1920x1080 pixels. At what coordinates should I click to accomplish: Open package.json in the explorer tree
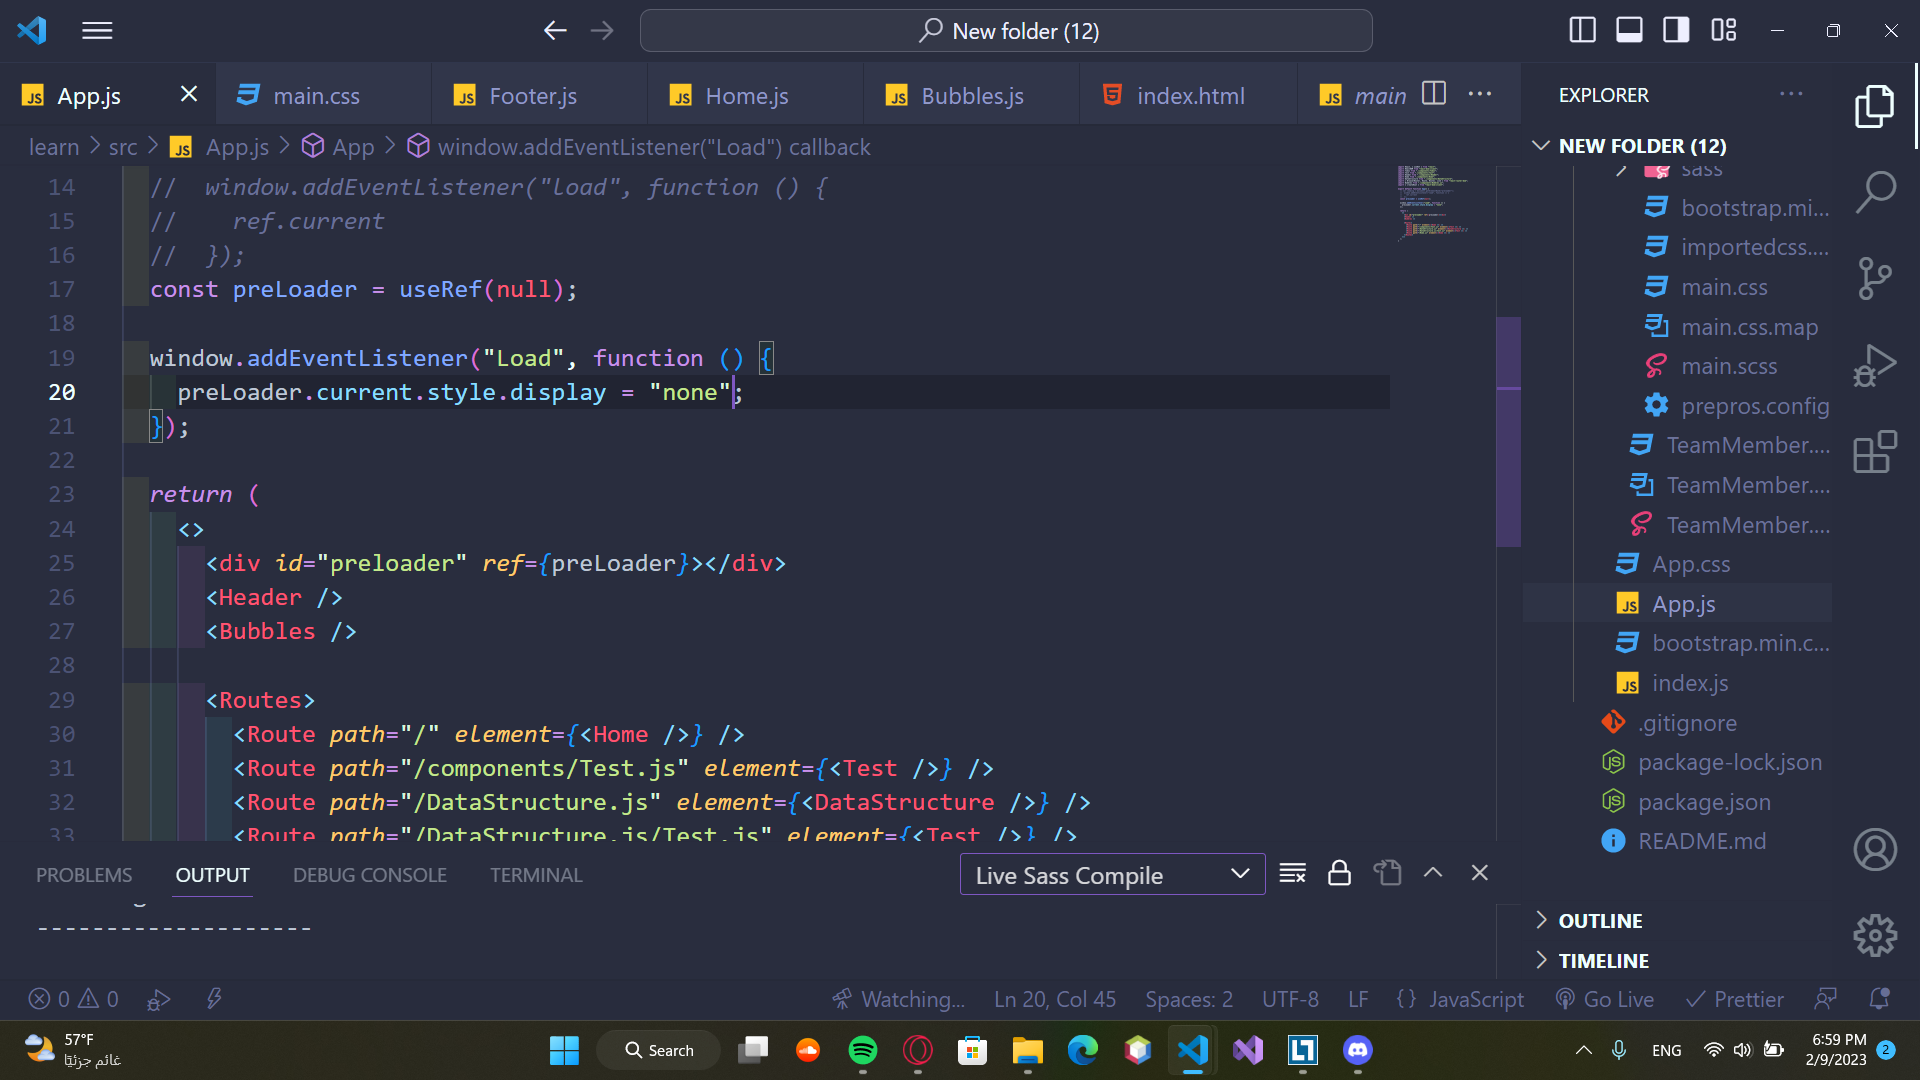[1704, 802]
